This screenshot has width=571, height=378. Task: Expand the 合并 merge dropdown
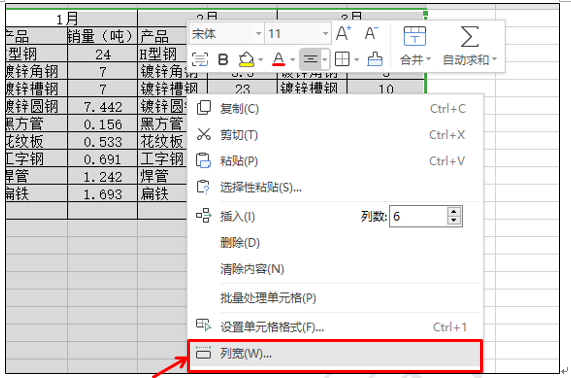(428, 59)
